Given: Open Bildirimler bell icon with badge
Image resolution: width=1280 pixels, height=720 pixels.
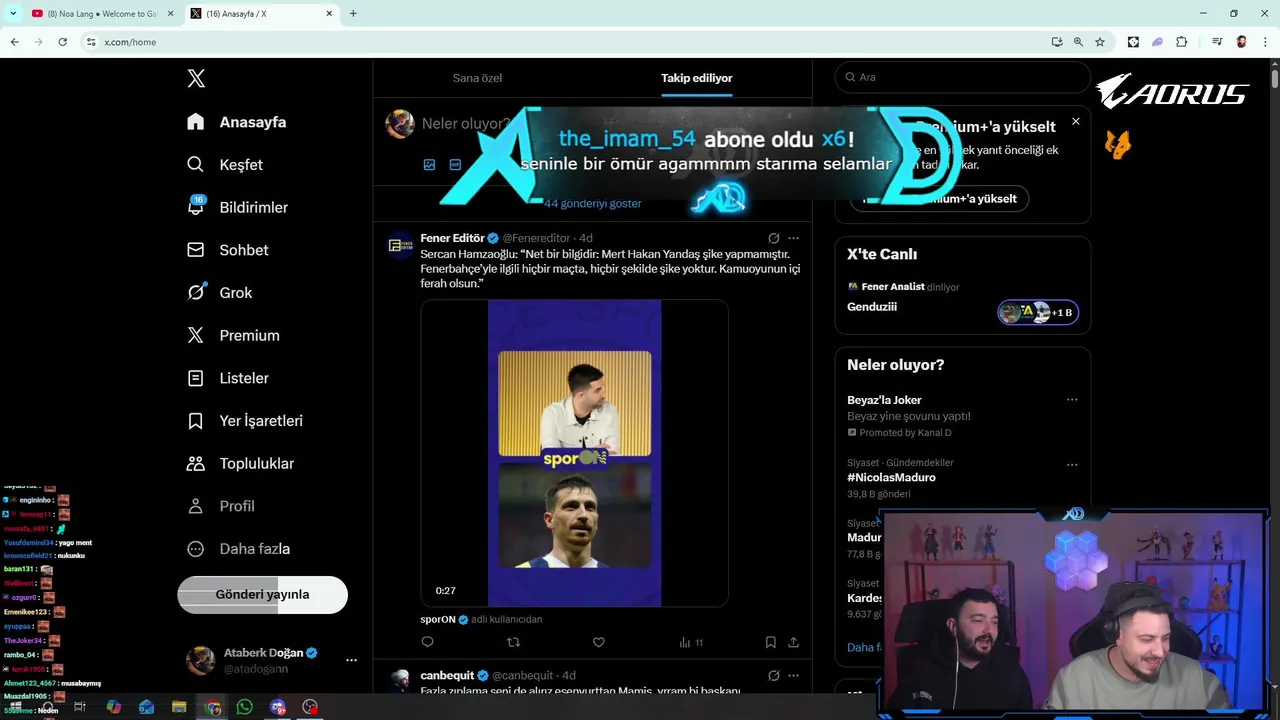Looking at the screenshot, I should (x=196, y=206).
